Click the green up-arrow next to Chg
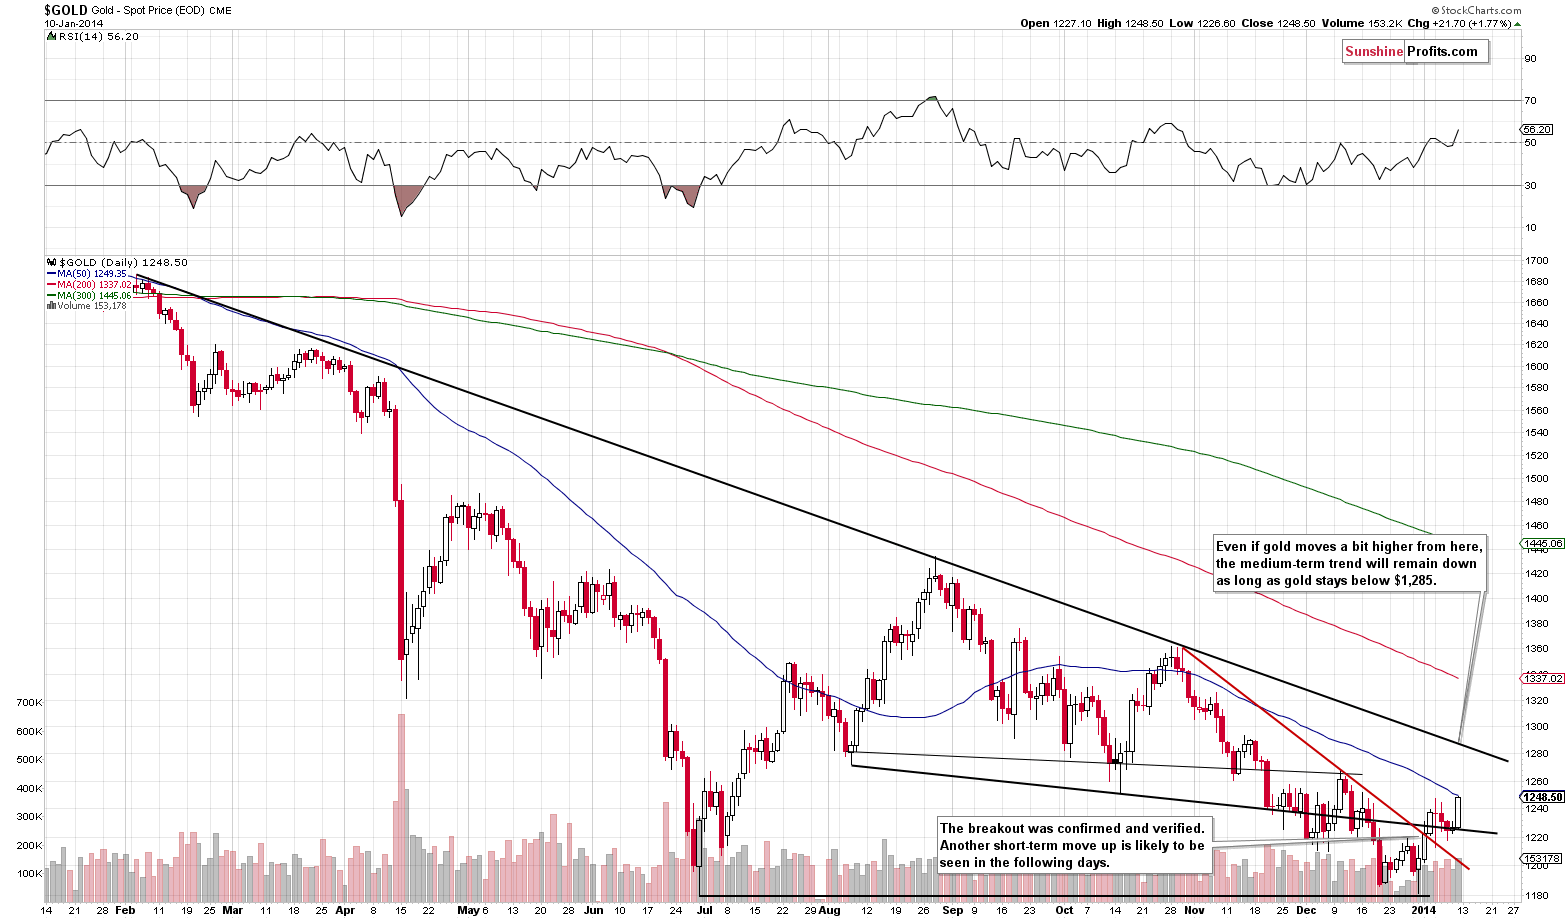Viewport: 1565px width, 919px height. [1517, 23]
